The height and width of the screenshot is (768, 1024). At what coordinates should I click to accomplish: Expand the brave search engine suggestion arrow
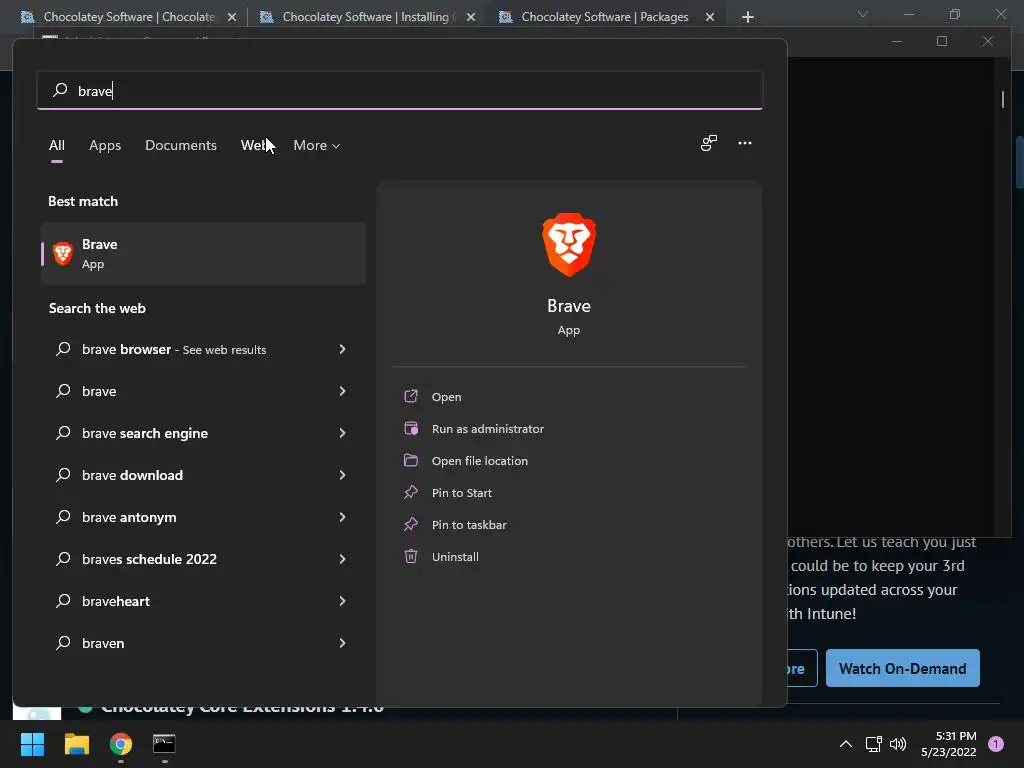point(342,432)
